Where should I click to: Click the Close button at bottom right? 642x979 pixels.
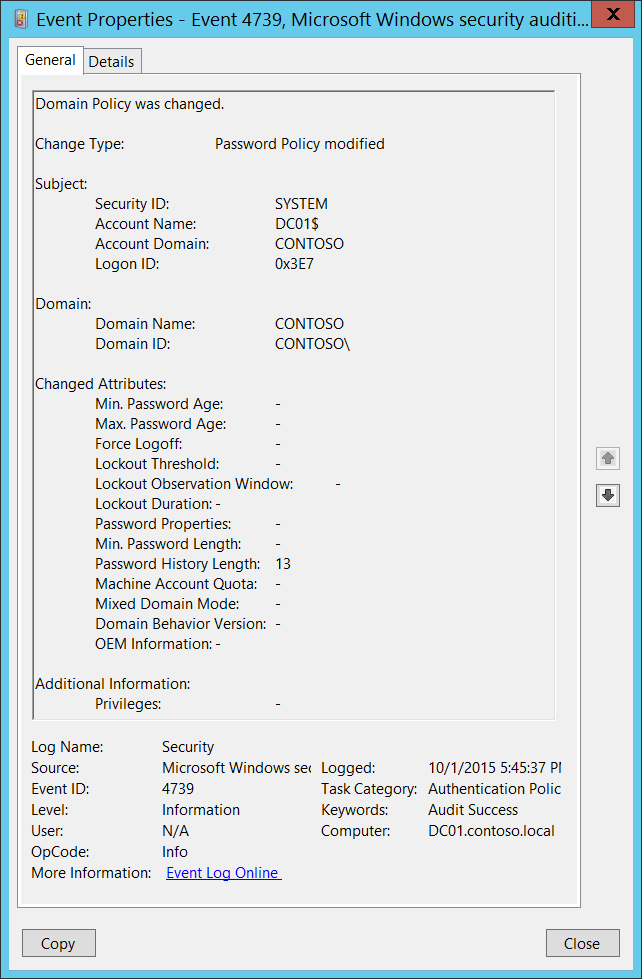click(x=581, y=943)
